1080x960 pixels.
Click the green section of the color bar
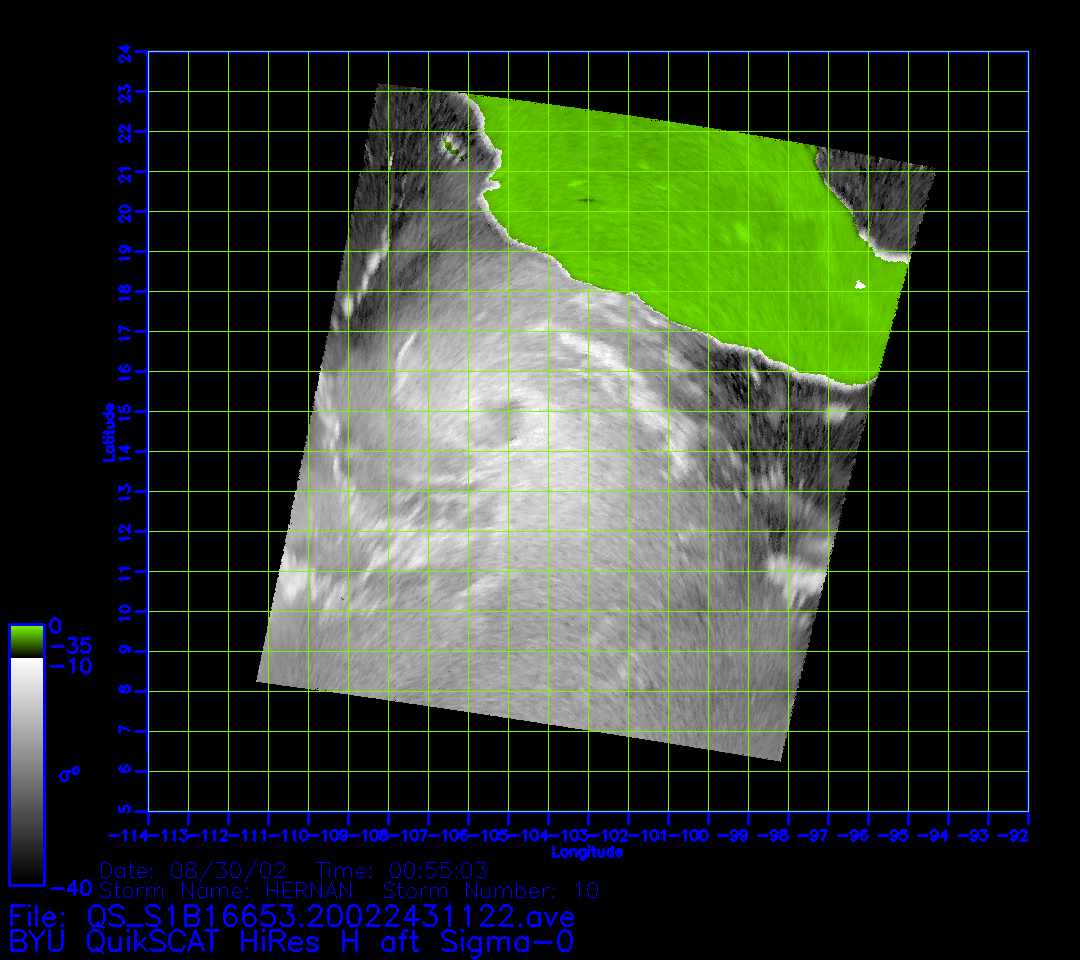[x=26, y=641]
